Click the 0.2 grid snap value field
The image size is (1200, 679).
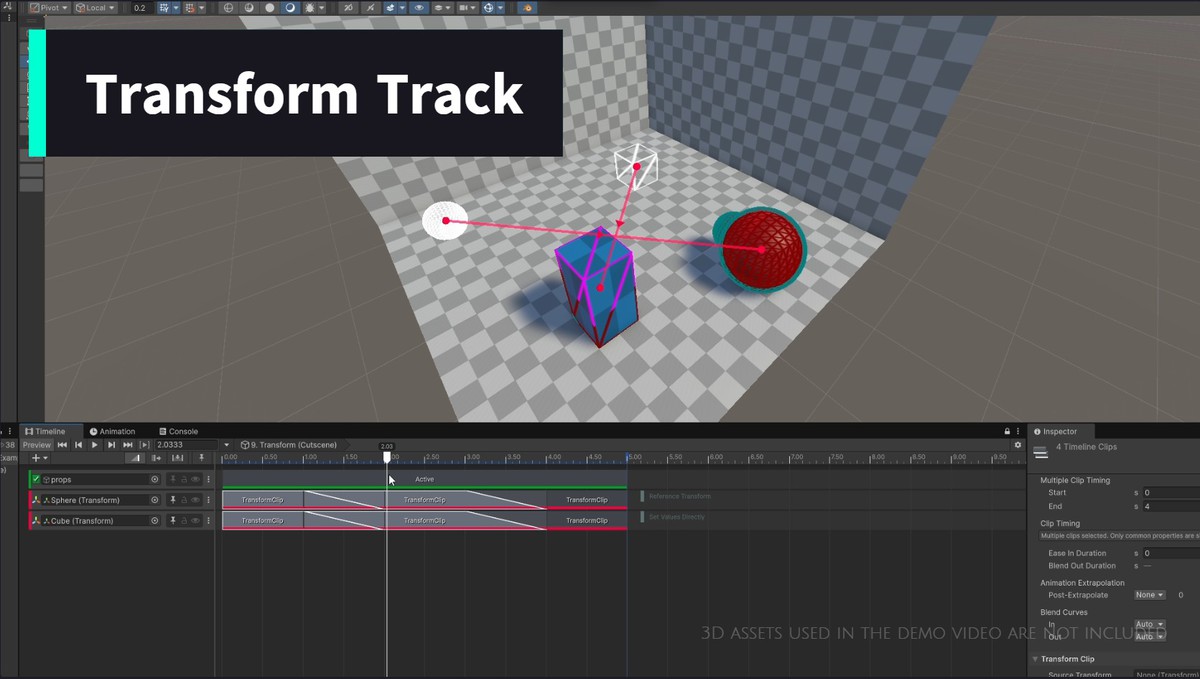coord(142,8)
